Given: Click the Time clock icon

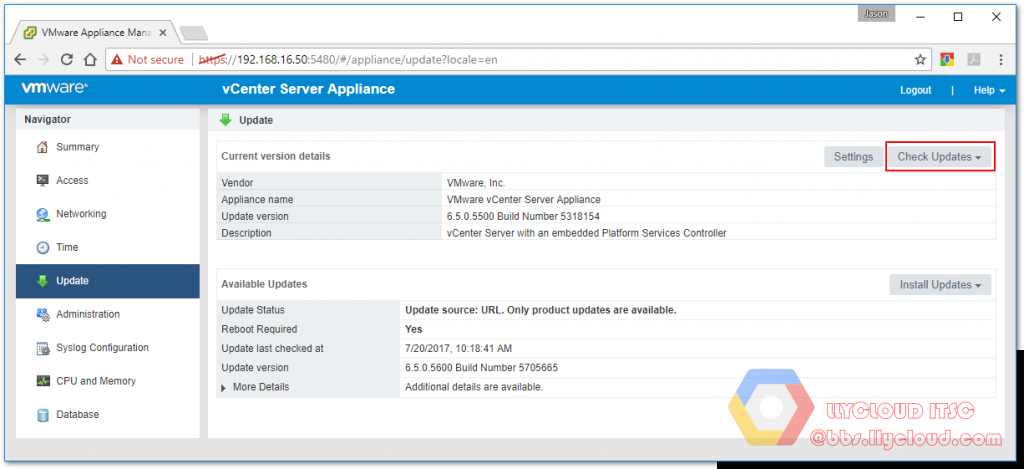Looking at the screenshot, I should pyautogui.click(x=42, y=248).
